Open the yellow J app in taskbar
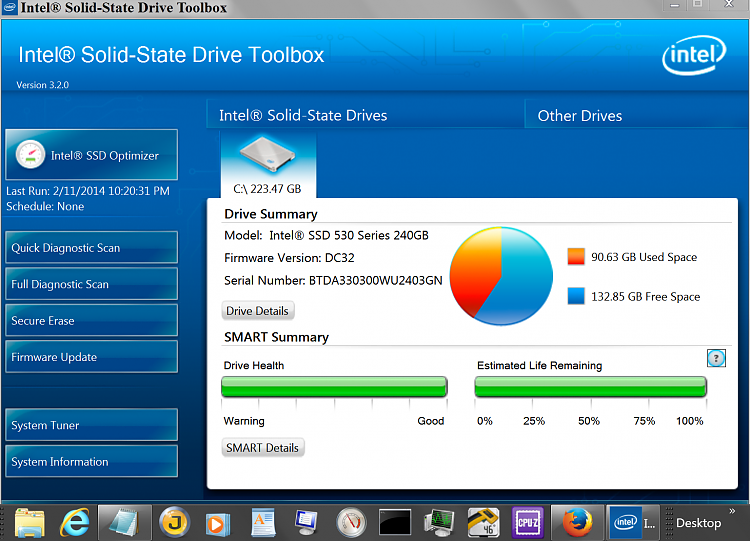The height and width of the screenshot is (541, 750). (174, 522)
